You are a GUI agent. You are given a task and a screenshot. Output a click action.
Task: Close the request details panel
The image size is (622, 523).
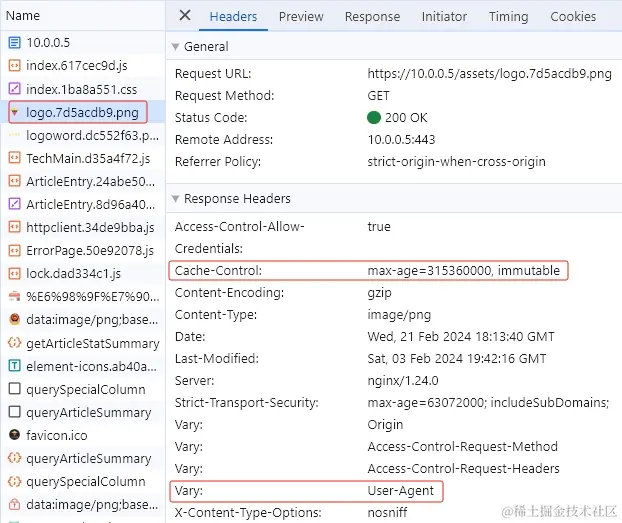click(x=185, y=15)
